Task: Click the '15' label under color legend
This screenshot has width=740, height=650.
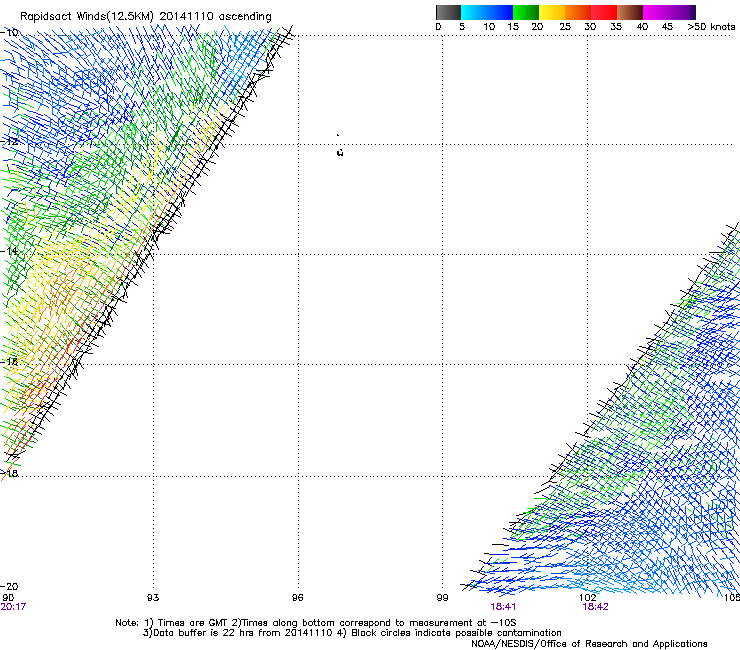Action: point(513,27)
